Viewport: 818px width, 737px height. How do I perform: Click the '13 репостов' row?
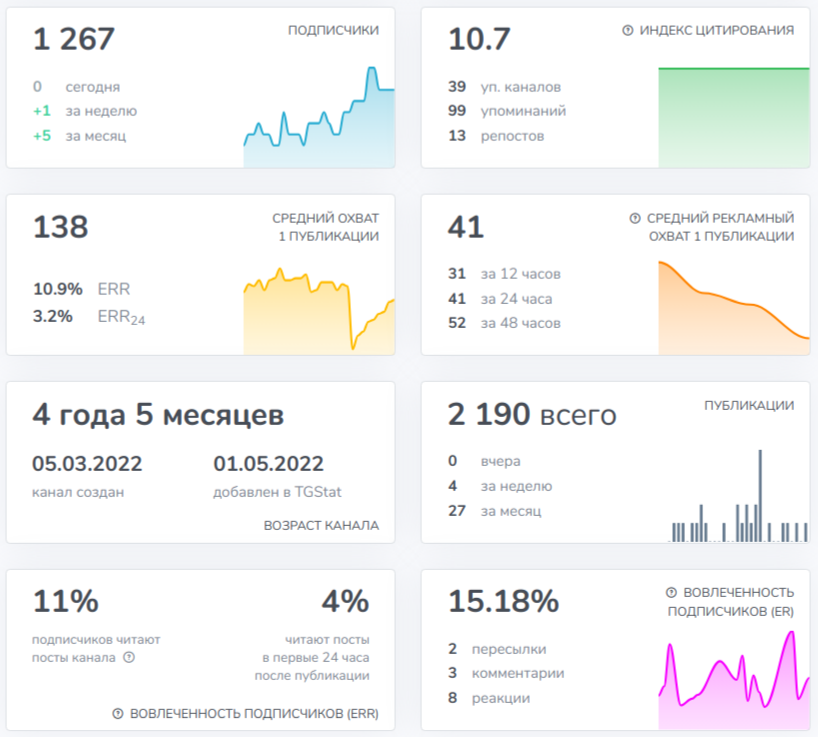pos(496,136)
